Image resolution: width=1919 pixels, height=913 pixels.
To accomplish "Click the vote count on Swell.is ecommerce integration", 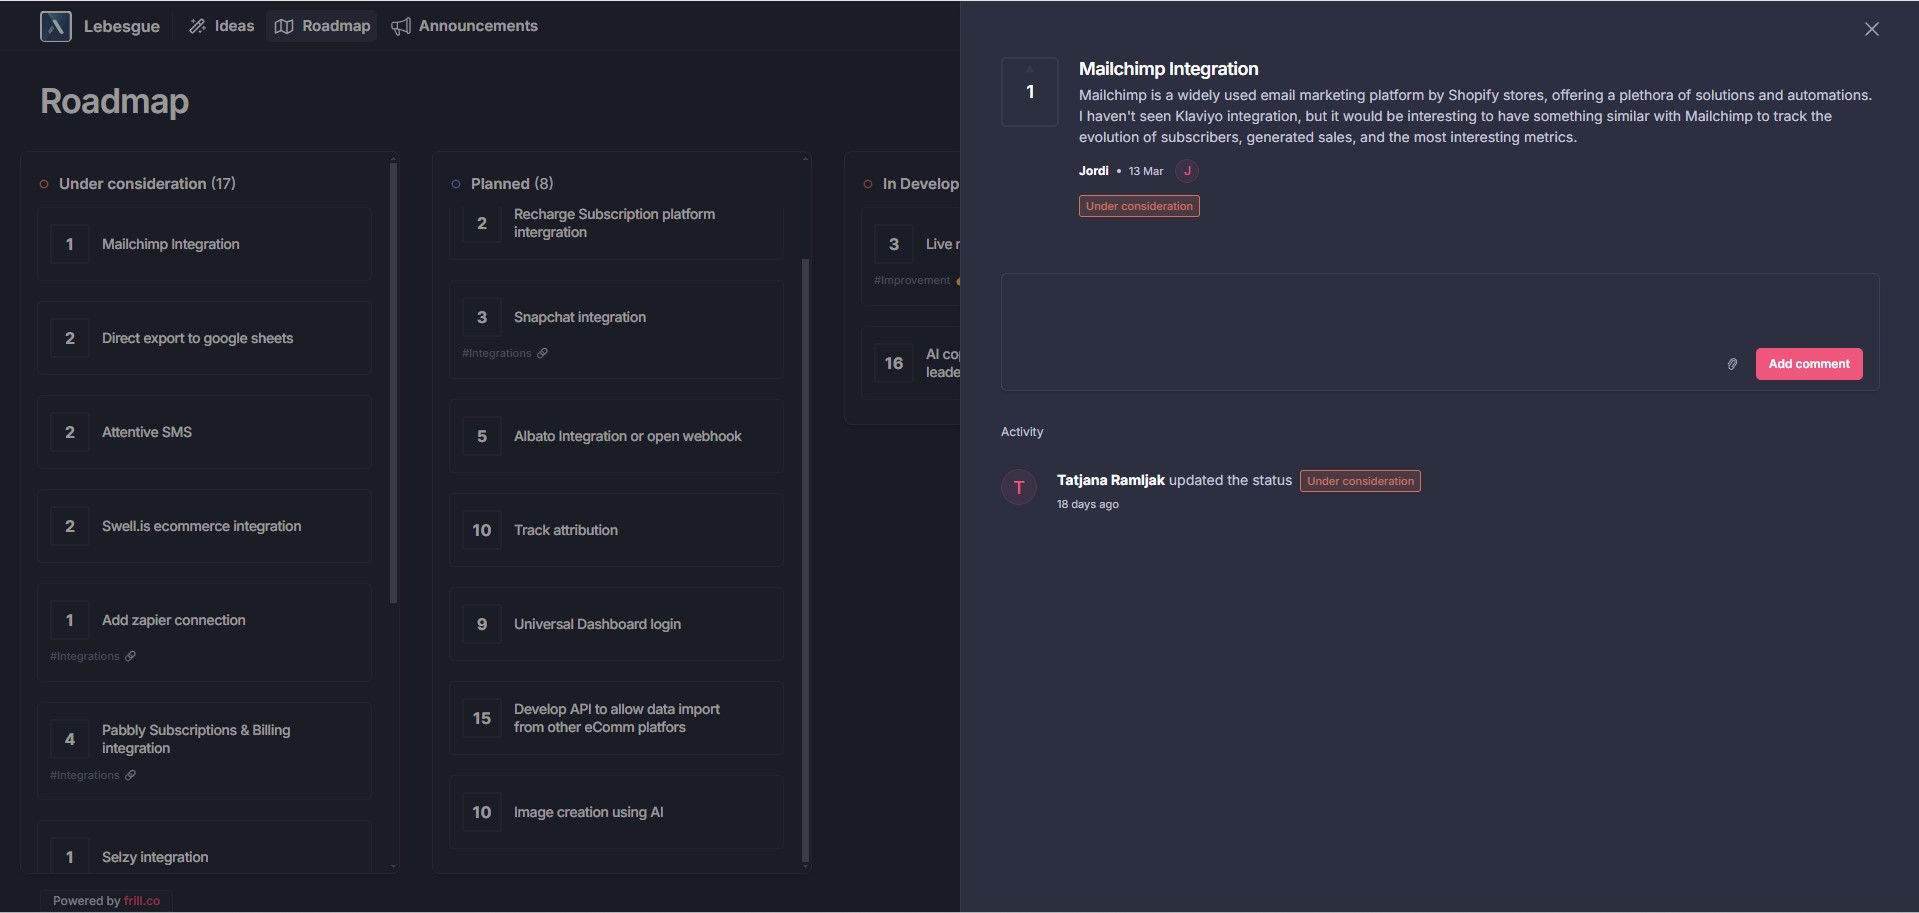I will point(70,526).
